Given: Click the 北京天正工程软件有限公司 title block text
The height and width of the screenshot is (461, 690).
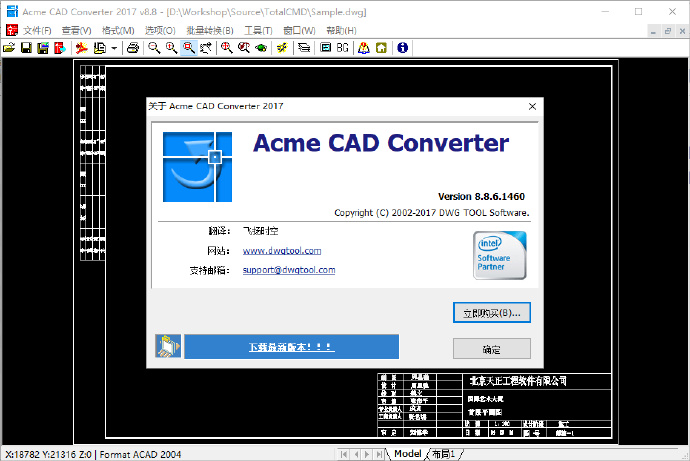Looking at the screenshot, I should coord(518,381).
